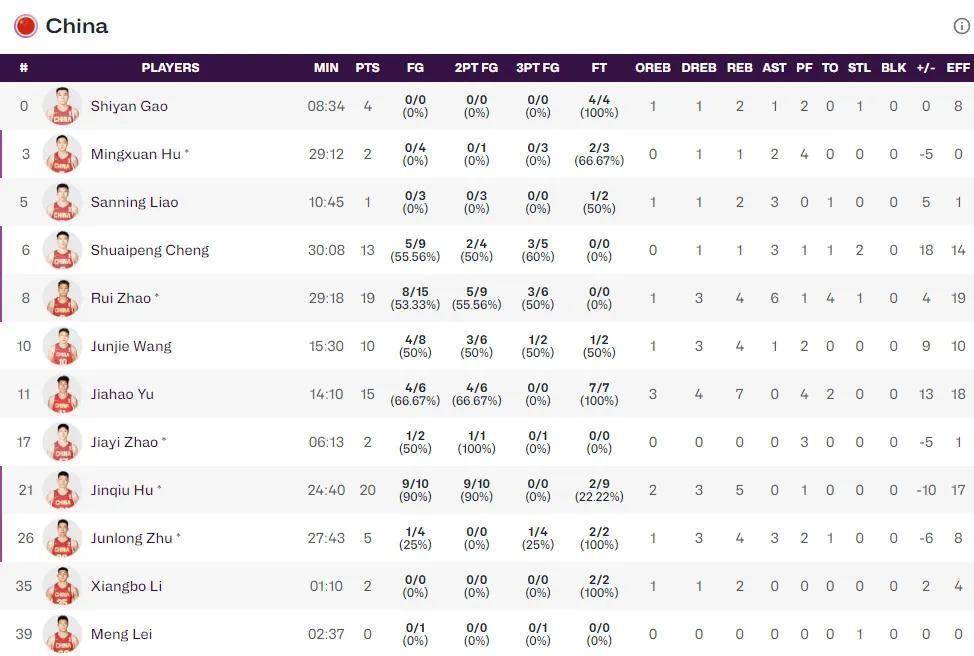Select the PLAYERS column header
This screenshot has height=656, width=974.
[170, 68]
